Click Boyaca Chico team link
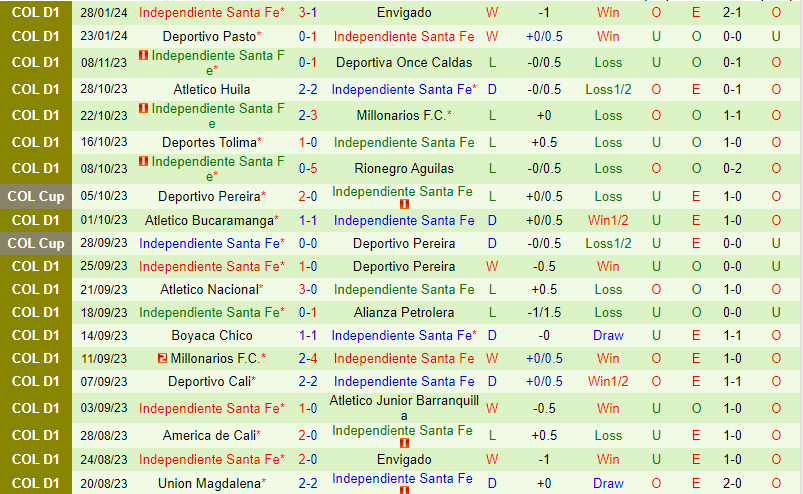The height and width of the screenshot is (494, 803). click(x=211, y=335)
